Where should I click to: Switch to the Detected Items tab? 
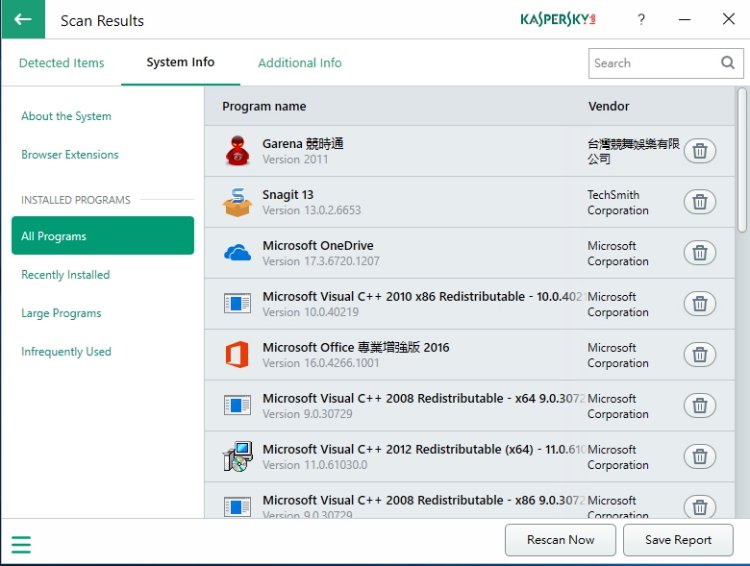[x=61, y=63]
